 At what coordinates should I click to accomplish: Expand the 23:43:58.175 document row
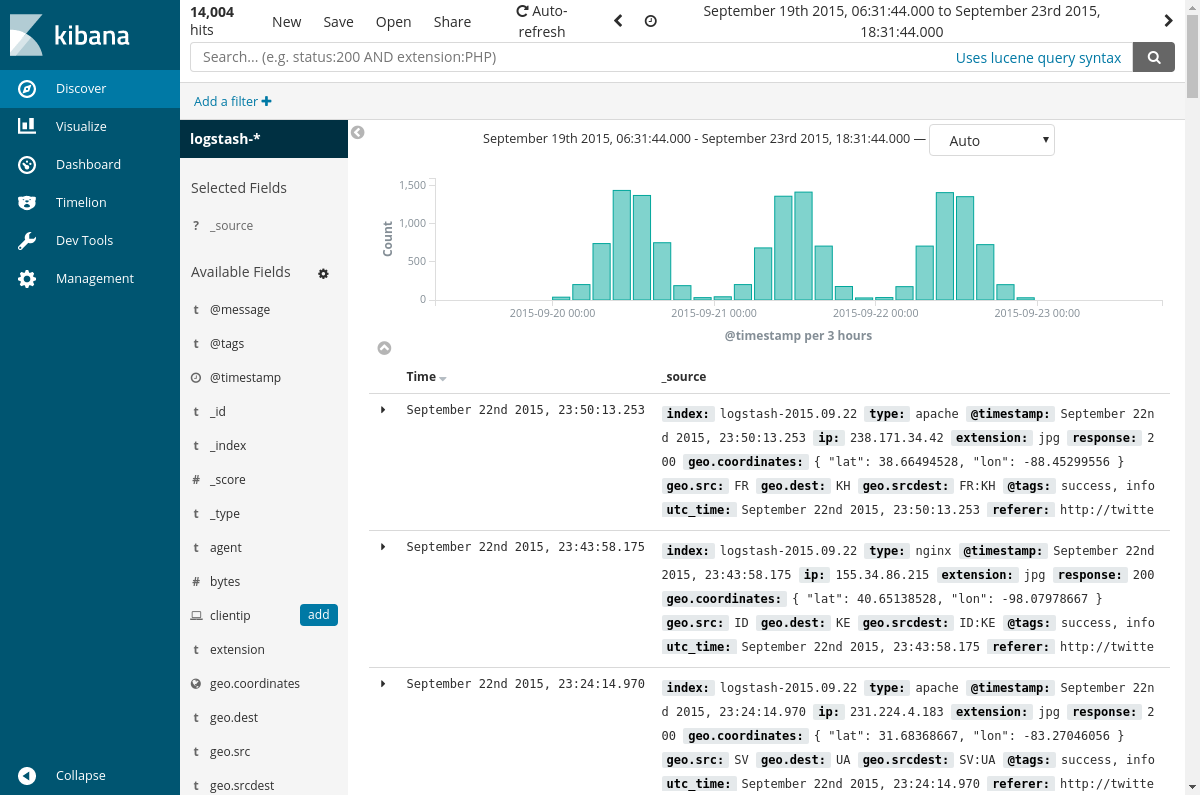tap(383, 547)
